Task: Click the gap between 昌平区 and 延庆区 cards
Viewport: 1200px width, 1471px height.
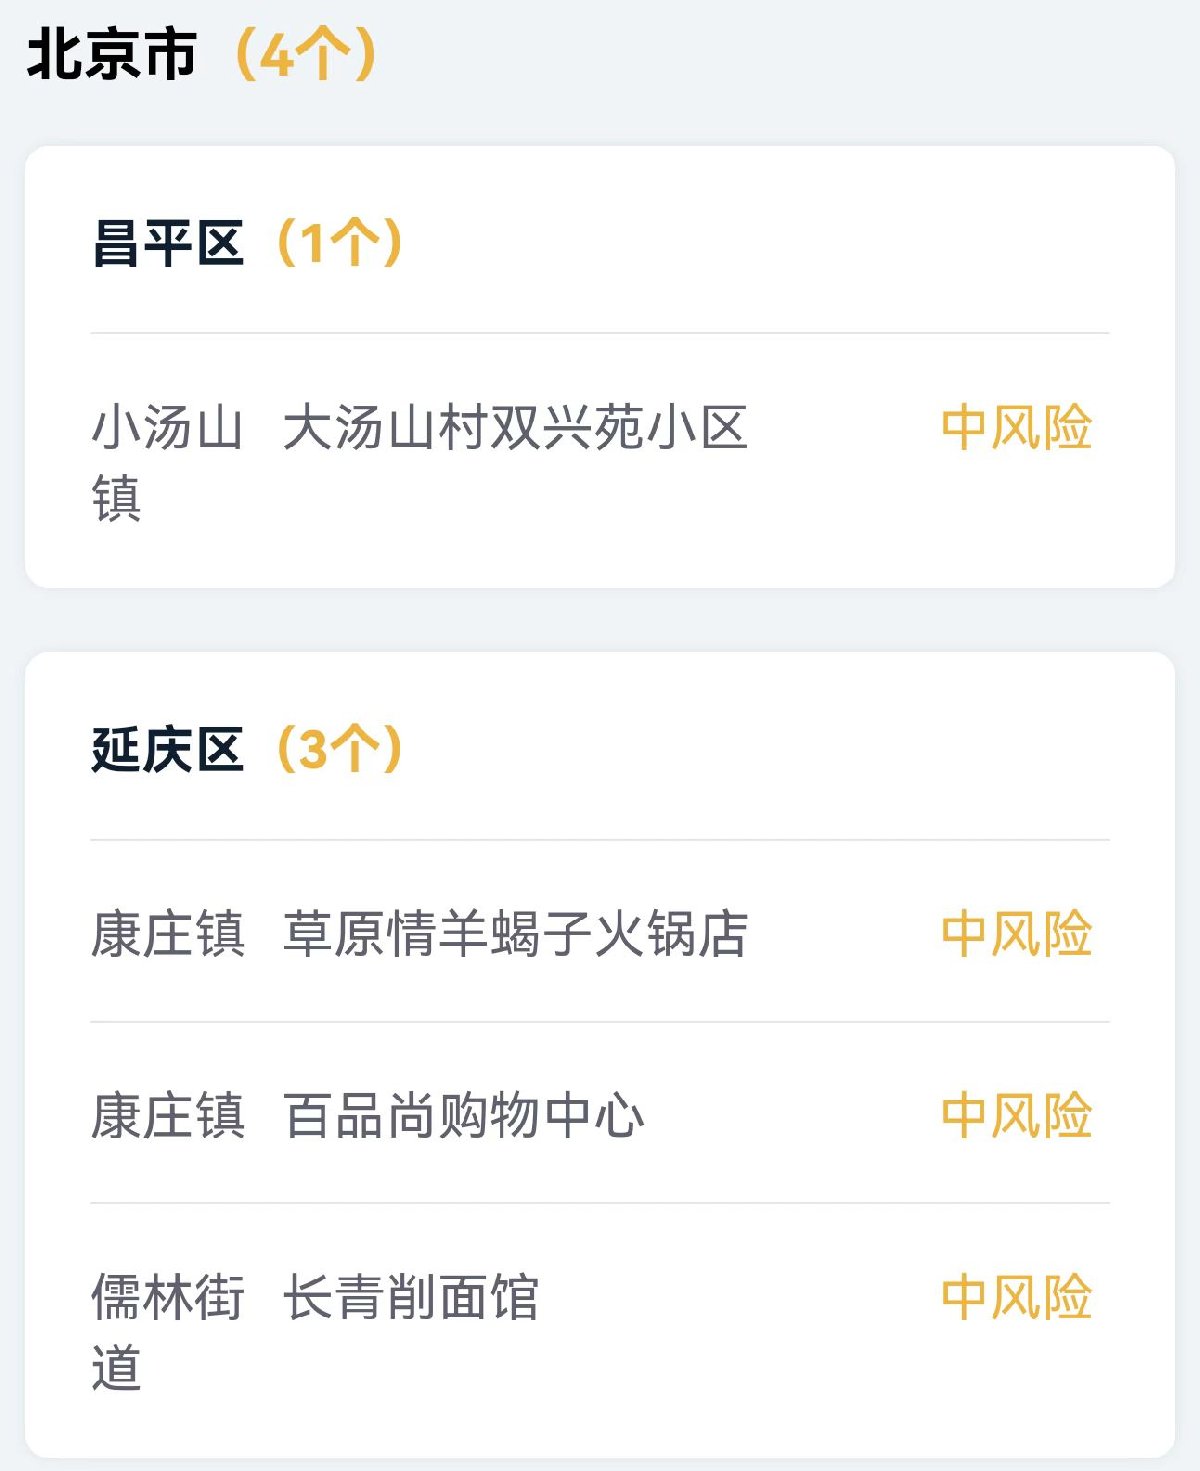Action: click(600, 620)
